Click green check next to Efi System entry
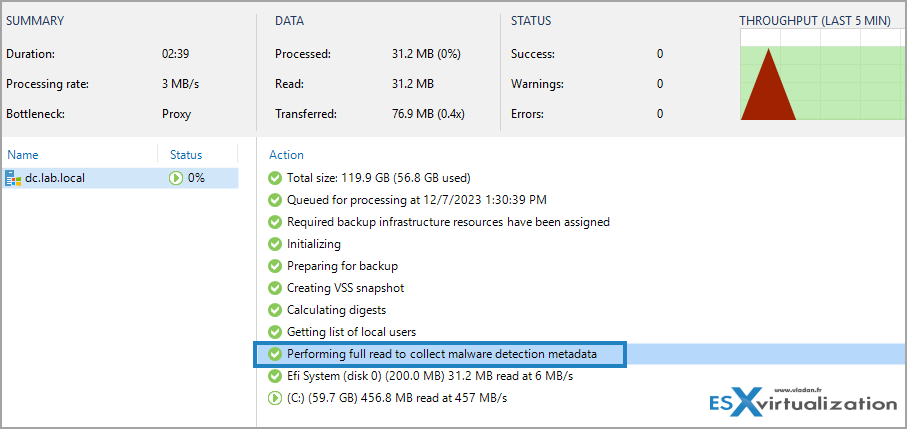The height and width of the screenshot is (429, 907). click(275, 376)
